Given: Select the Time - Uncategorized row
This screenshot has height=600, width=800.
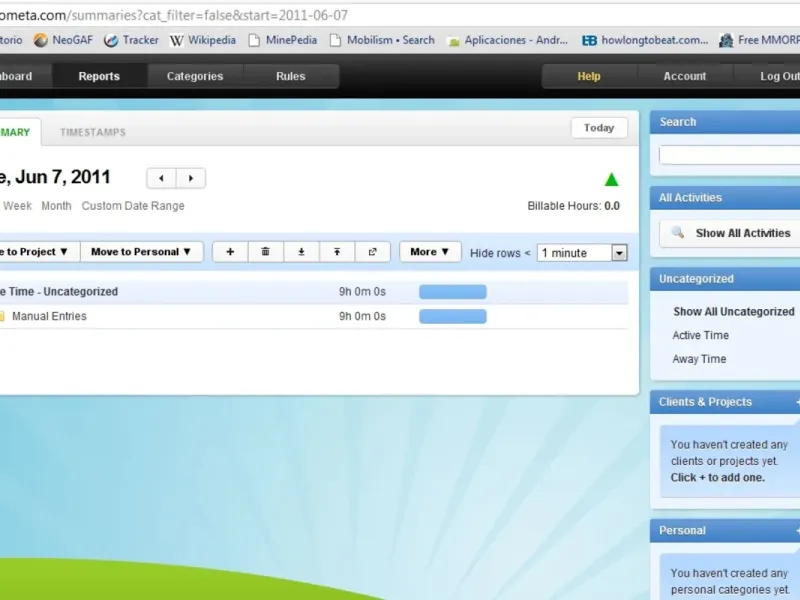Looking at the screenshot, I should tap(314, 292).
